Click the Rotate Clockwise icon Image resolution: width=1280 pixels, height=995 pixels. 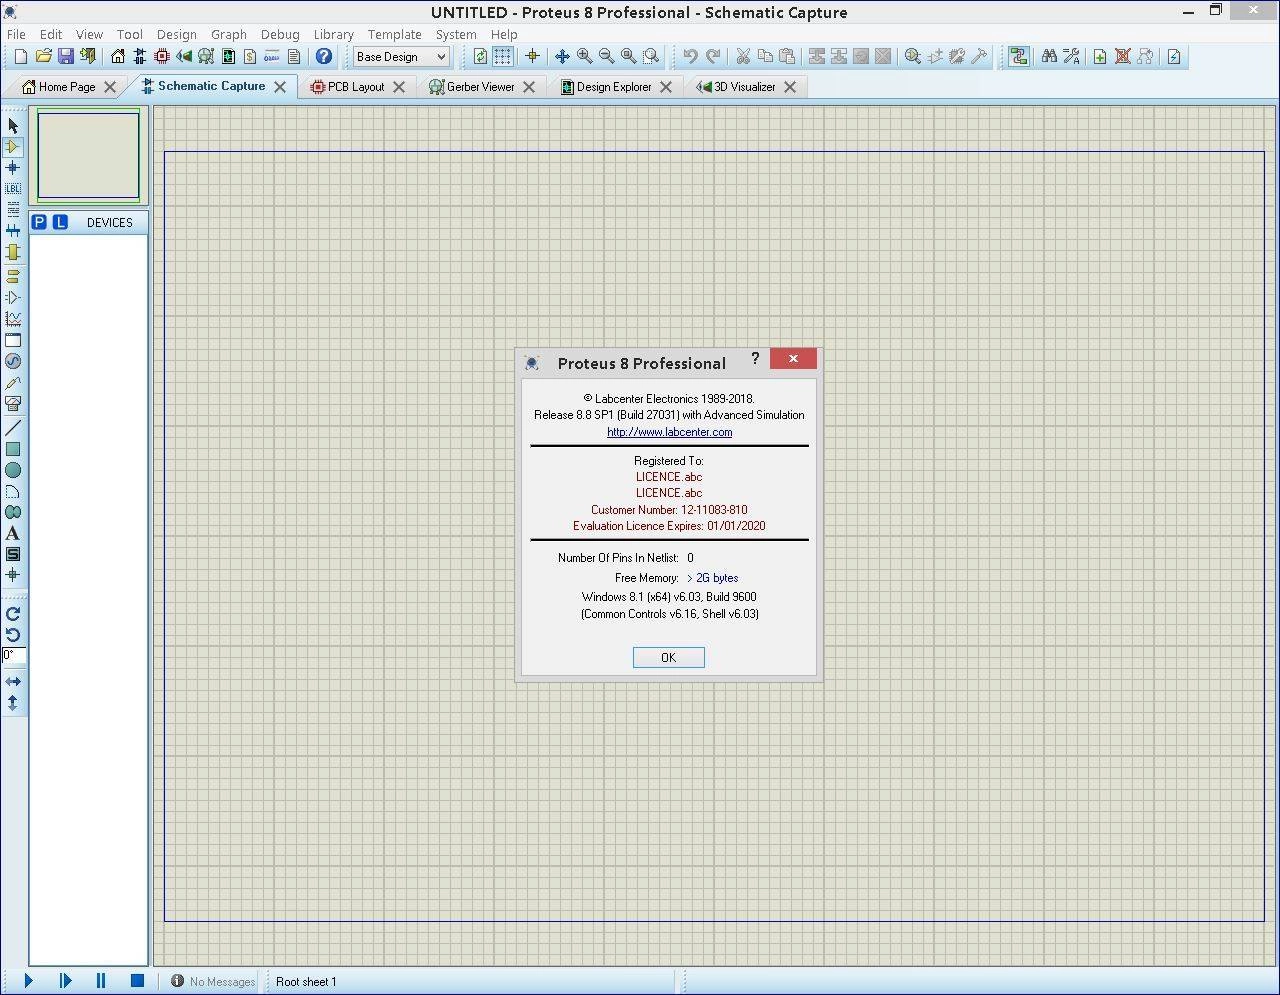tap(13, 614)
